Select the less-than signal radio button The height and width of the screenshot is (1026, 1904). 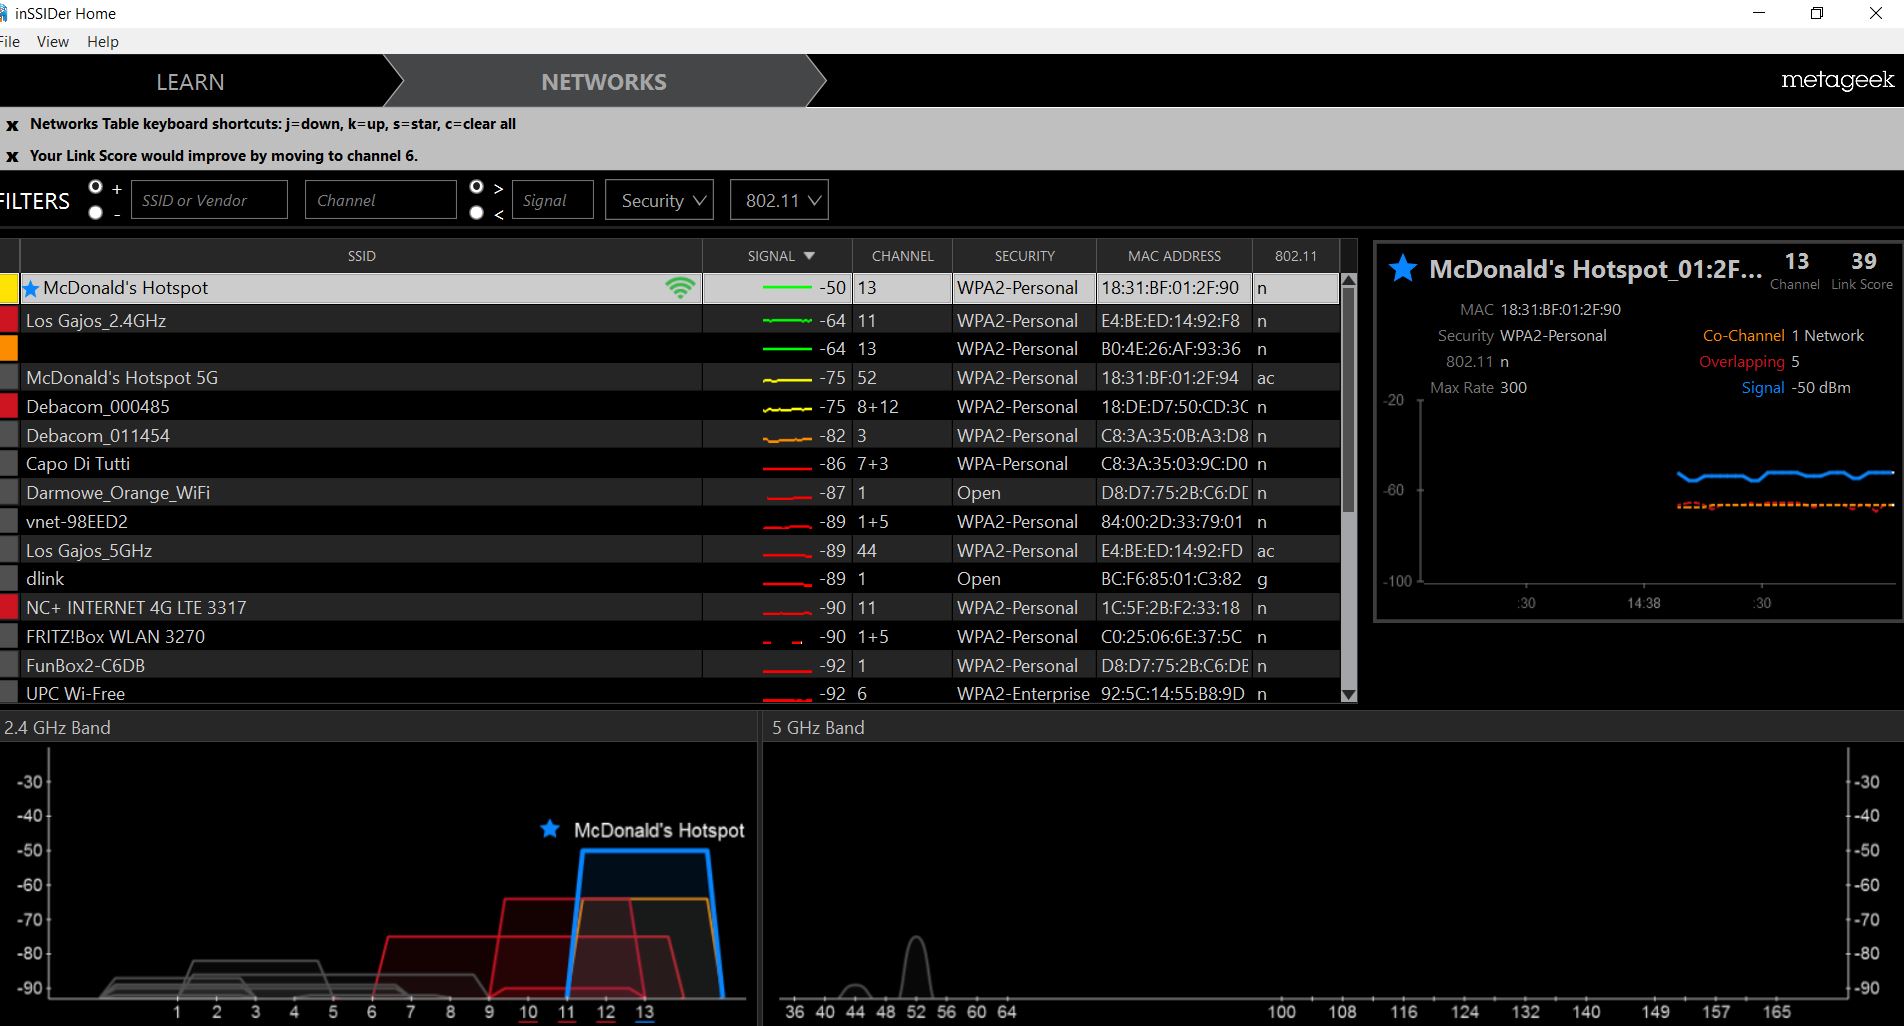(477, 212)
